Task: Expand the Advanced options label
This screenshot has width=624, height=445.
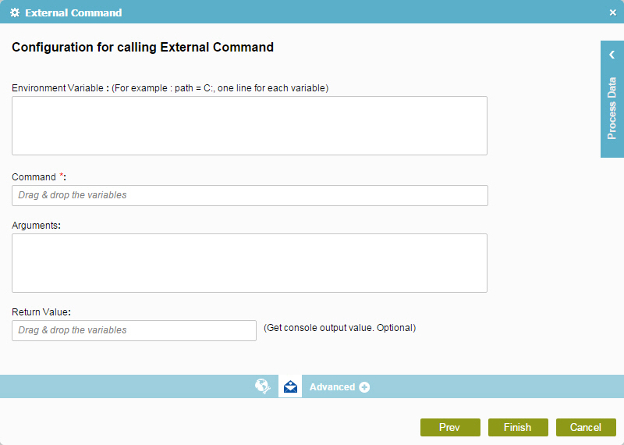Action: pos(332,387)
